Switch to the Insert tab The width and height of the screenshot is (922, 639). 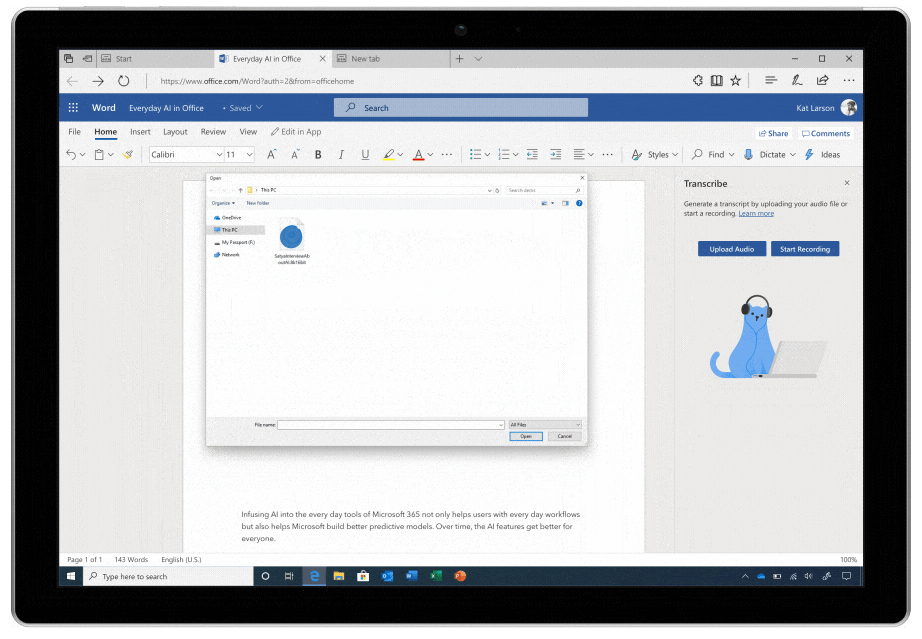(141, 132)
